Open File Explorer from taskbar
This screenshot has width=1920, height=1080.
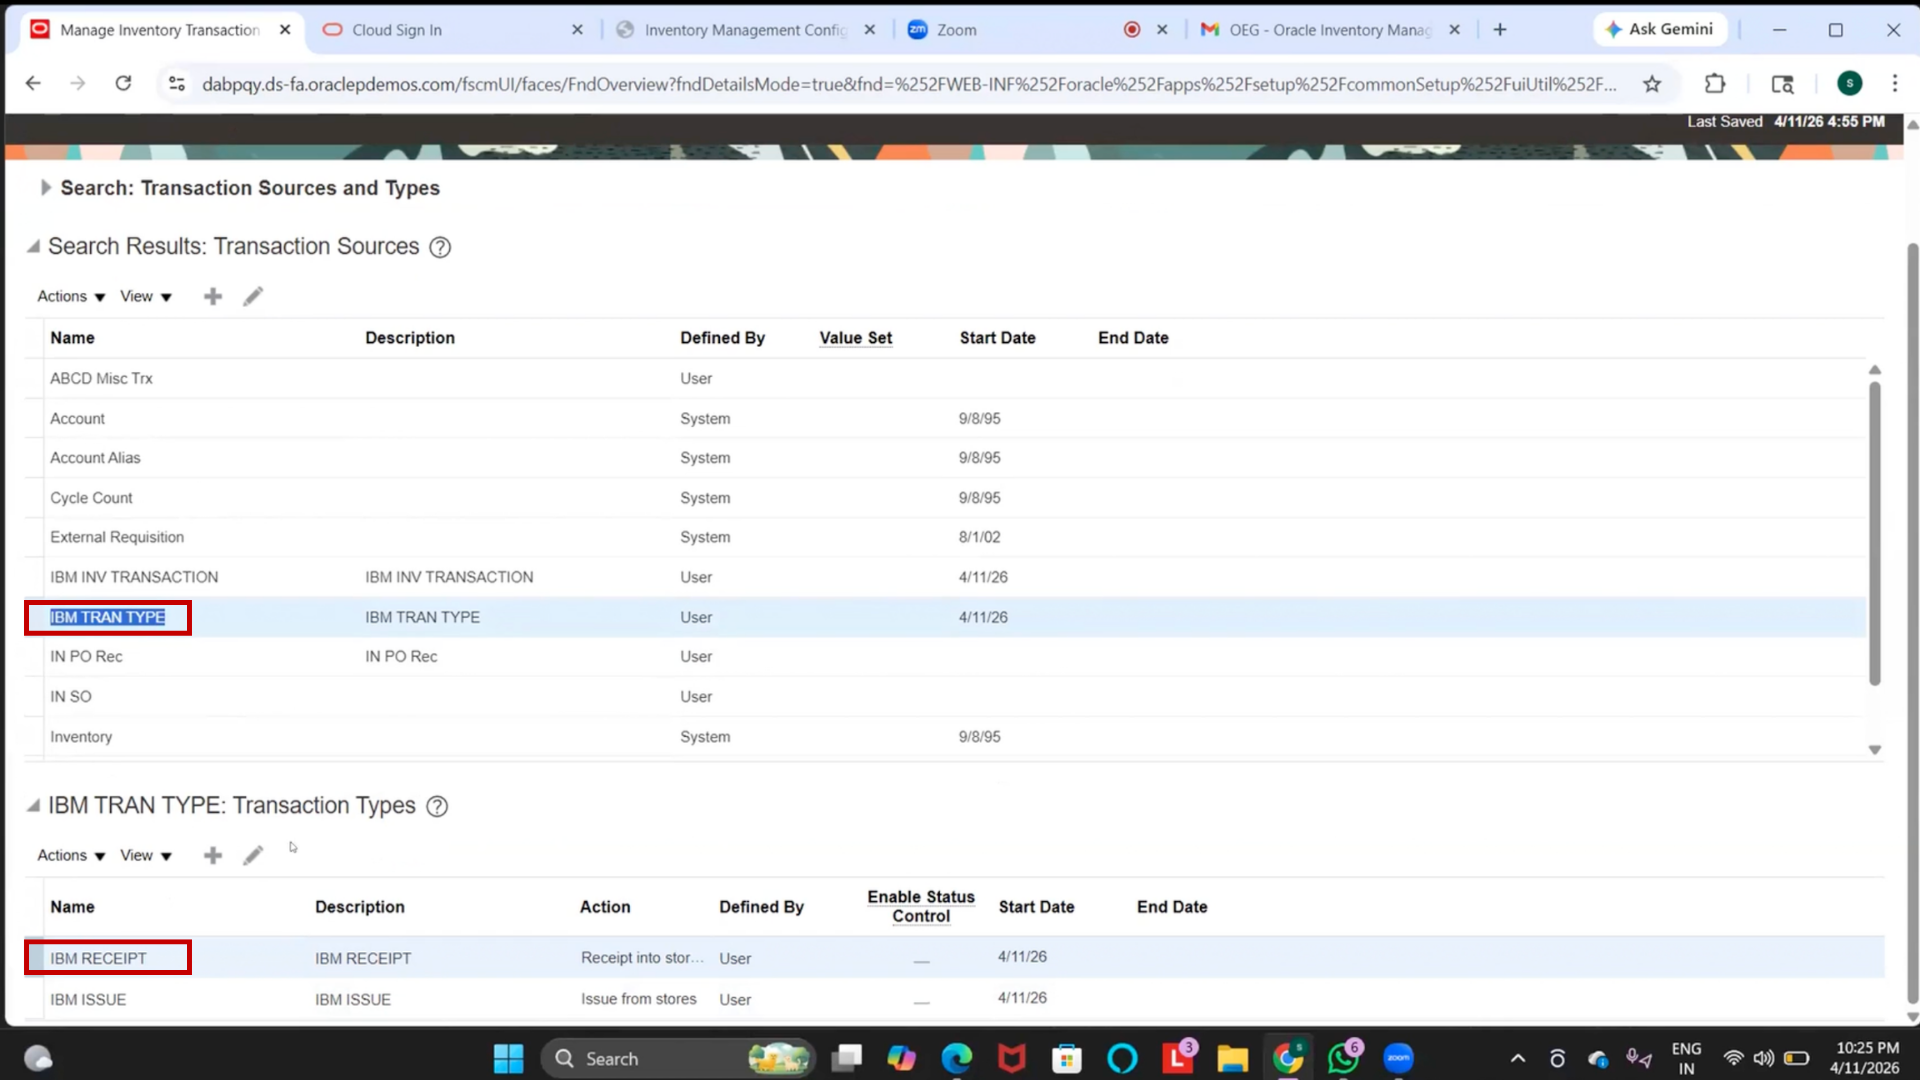[x=1232, y=1058]
